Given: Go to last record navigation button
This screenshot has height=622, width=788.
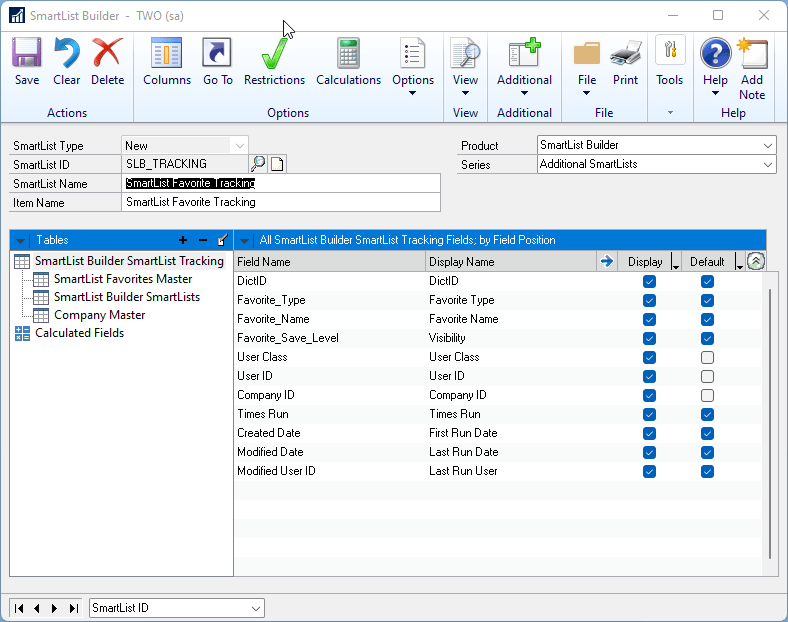Looking at the screenshot, I should point(74,608).
